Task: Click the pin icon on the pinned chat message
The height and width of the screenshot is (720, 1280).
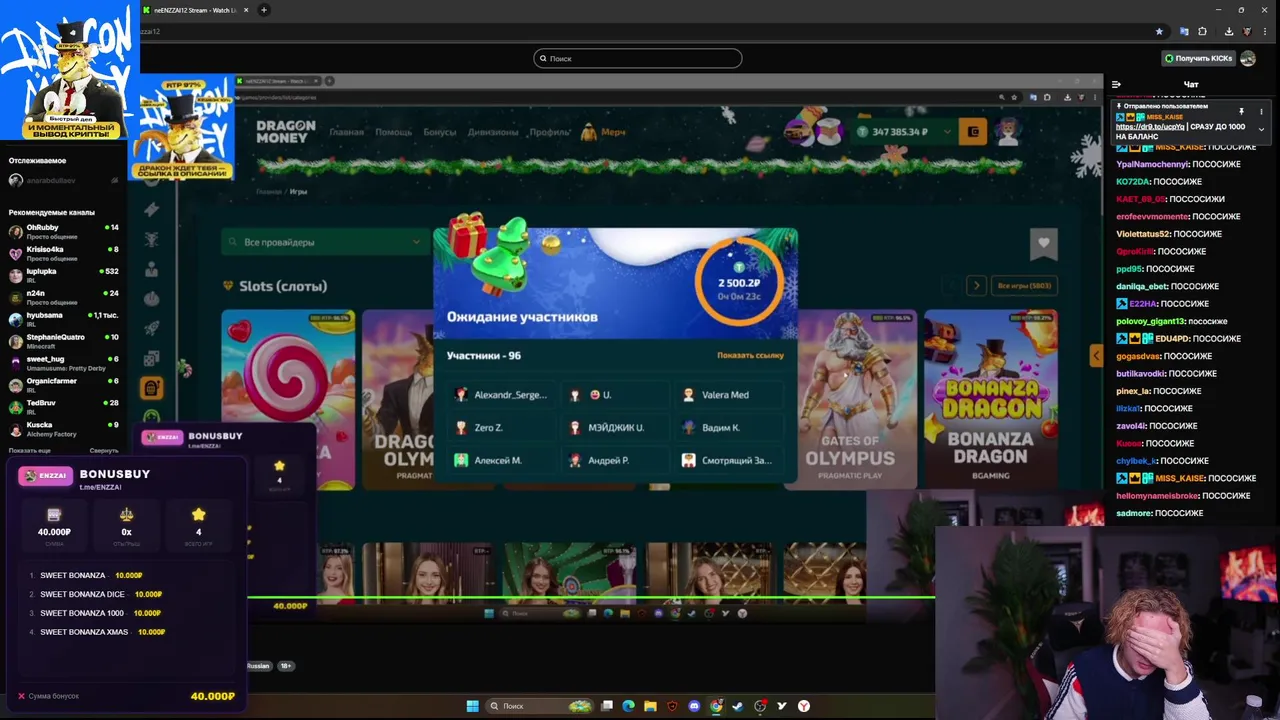Action: coord(1241,111)
